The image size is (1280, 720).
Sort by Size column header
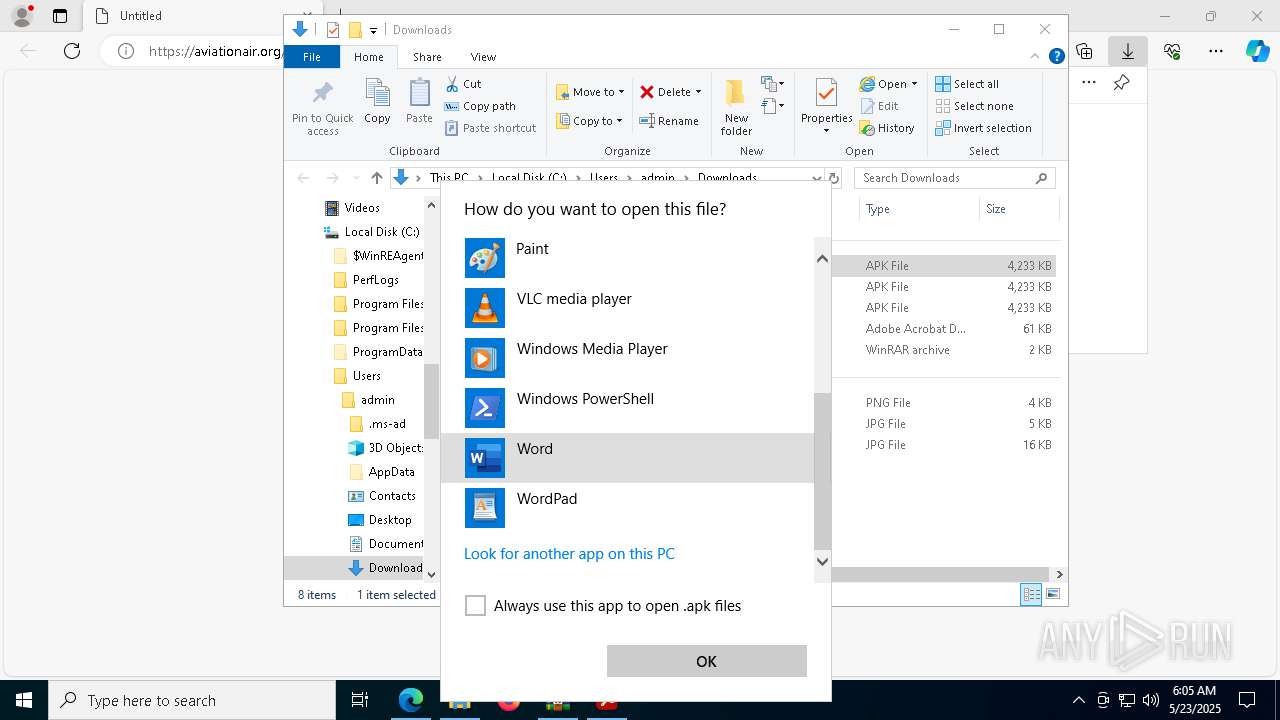pyautogui.click(x=1018, y=209)
